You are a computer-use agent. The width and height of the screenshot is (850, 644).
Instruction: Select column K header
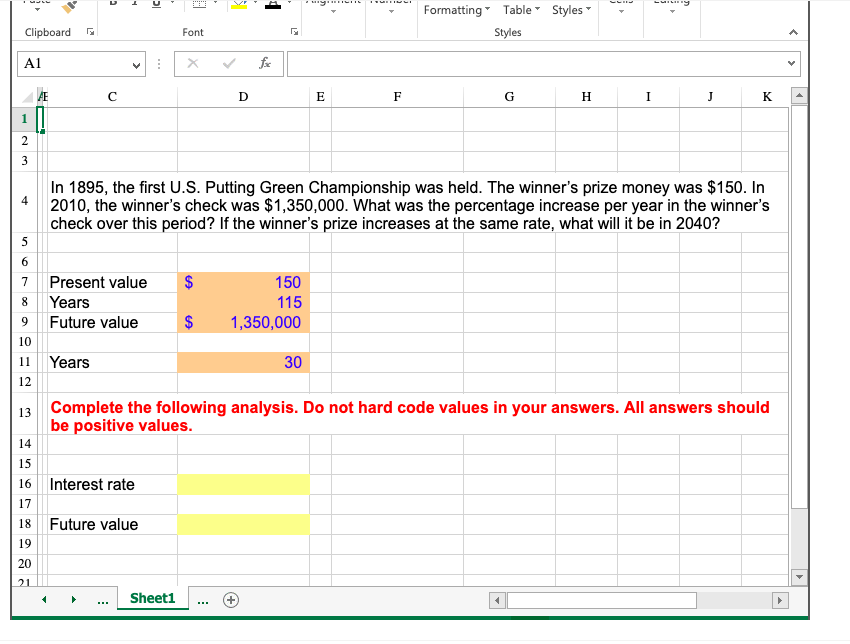(x=767, y=97)
